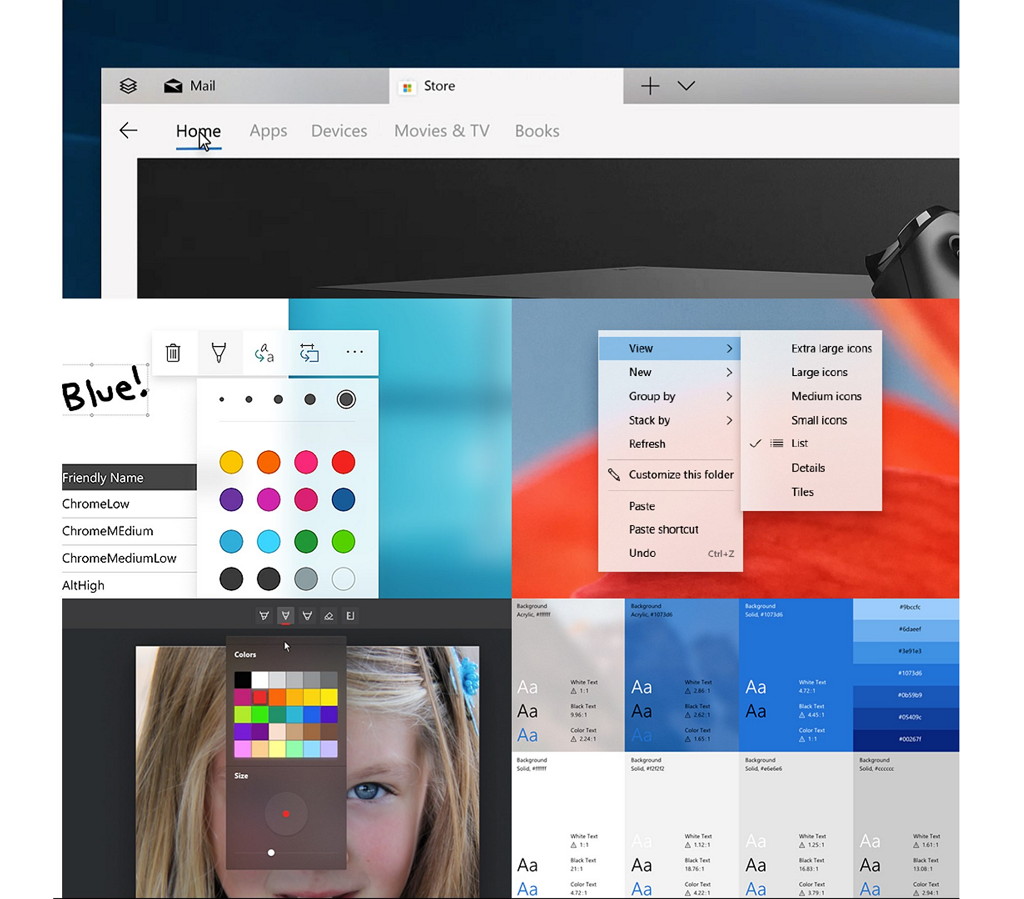The image size is (1024, 899).
Task: Expand the Group by submenu arrow
Action: pyautogui.click(x=729, y=396)
